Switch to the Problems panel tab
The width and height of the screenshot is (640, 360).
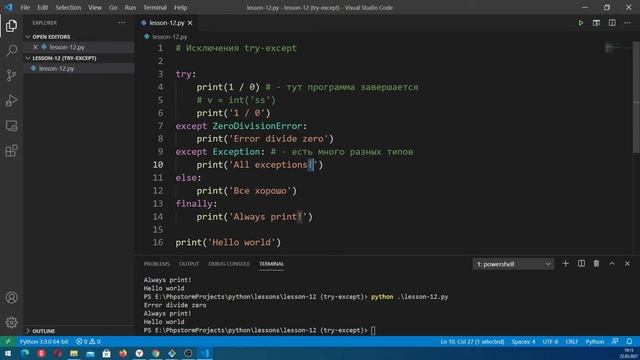[x=156, y=264]
